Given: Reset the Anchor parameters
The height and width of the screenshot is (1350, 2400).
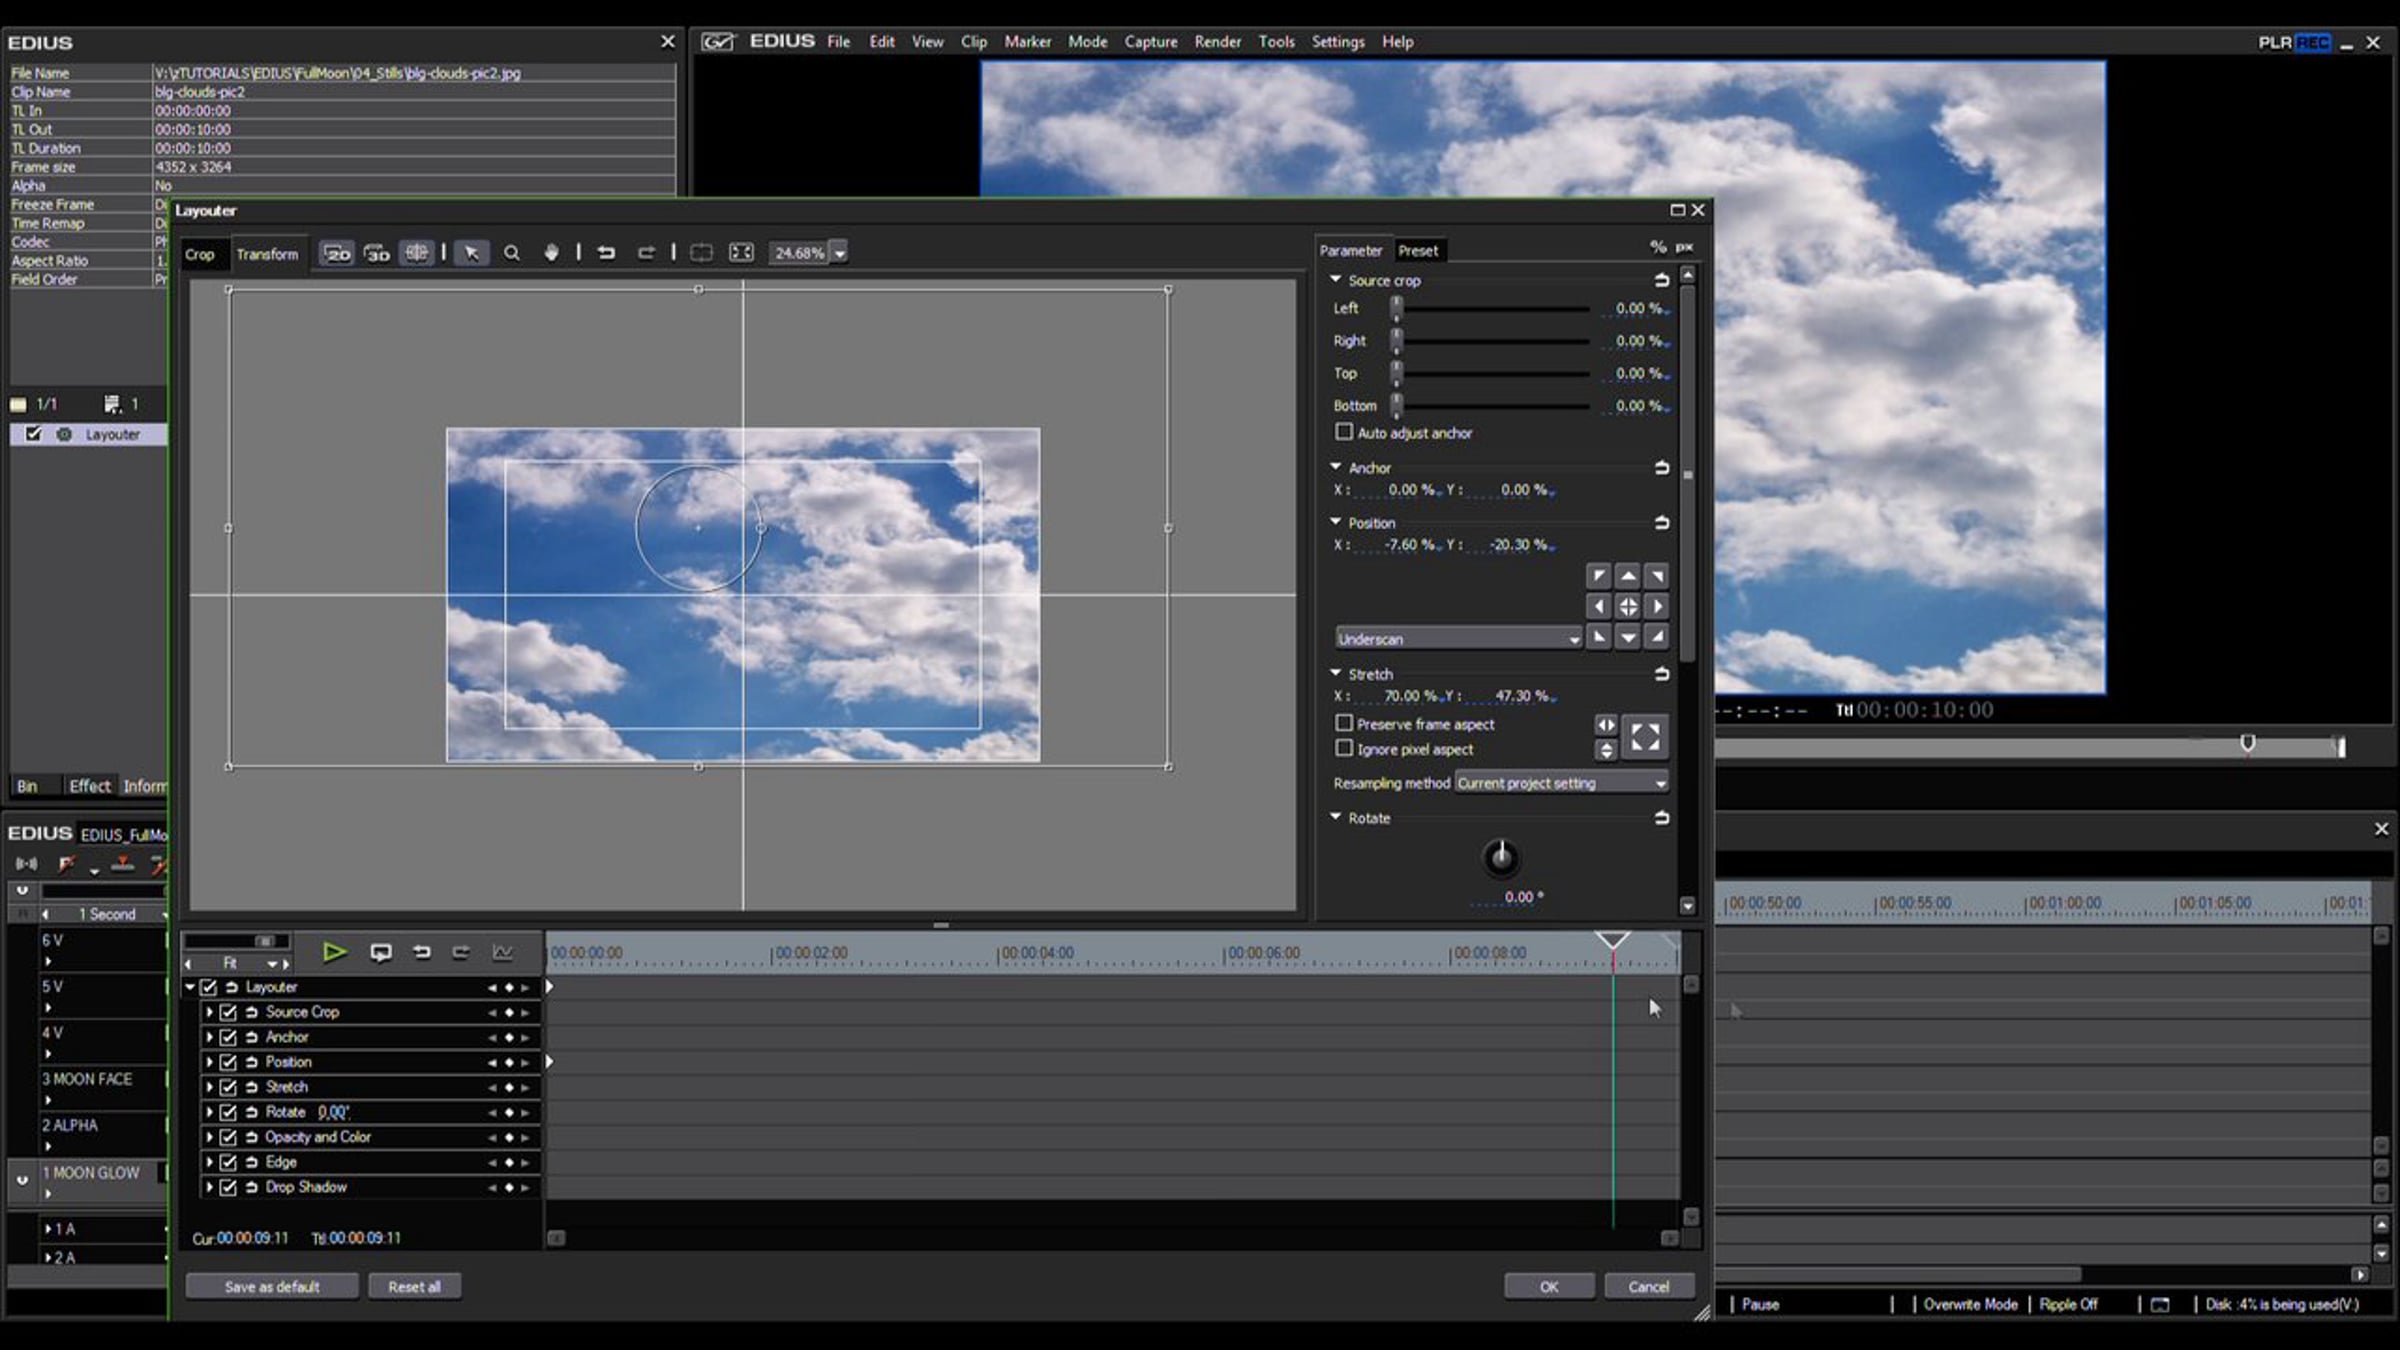Looking at the screenshot, I should tap(1661, 467).
